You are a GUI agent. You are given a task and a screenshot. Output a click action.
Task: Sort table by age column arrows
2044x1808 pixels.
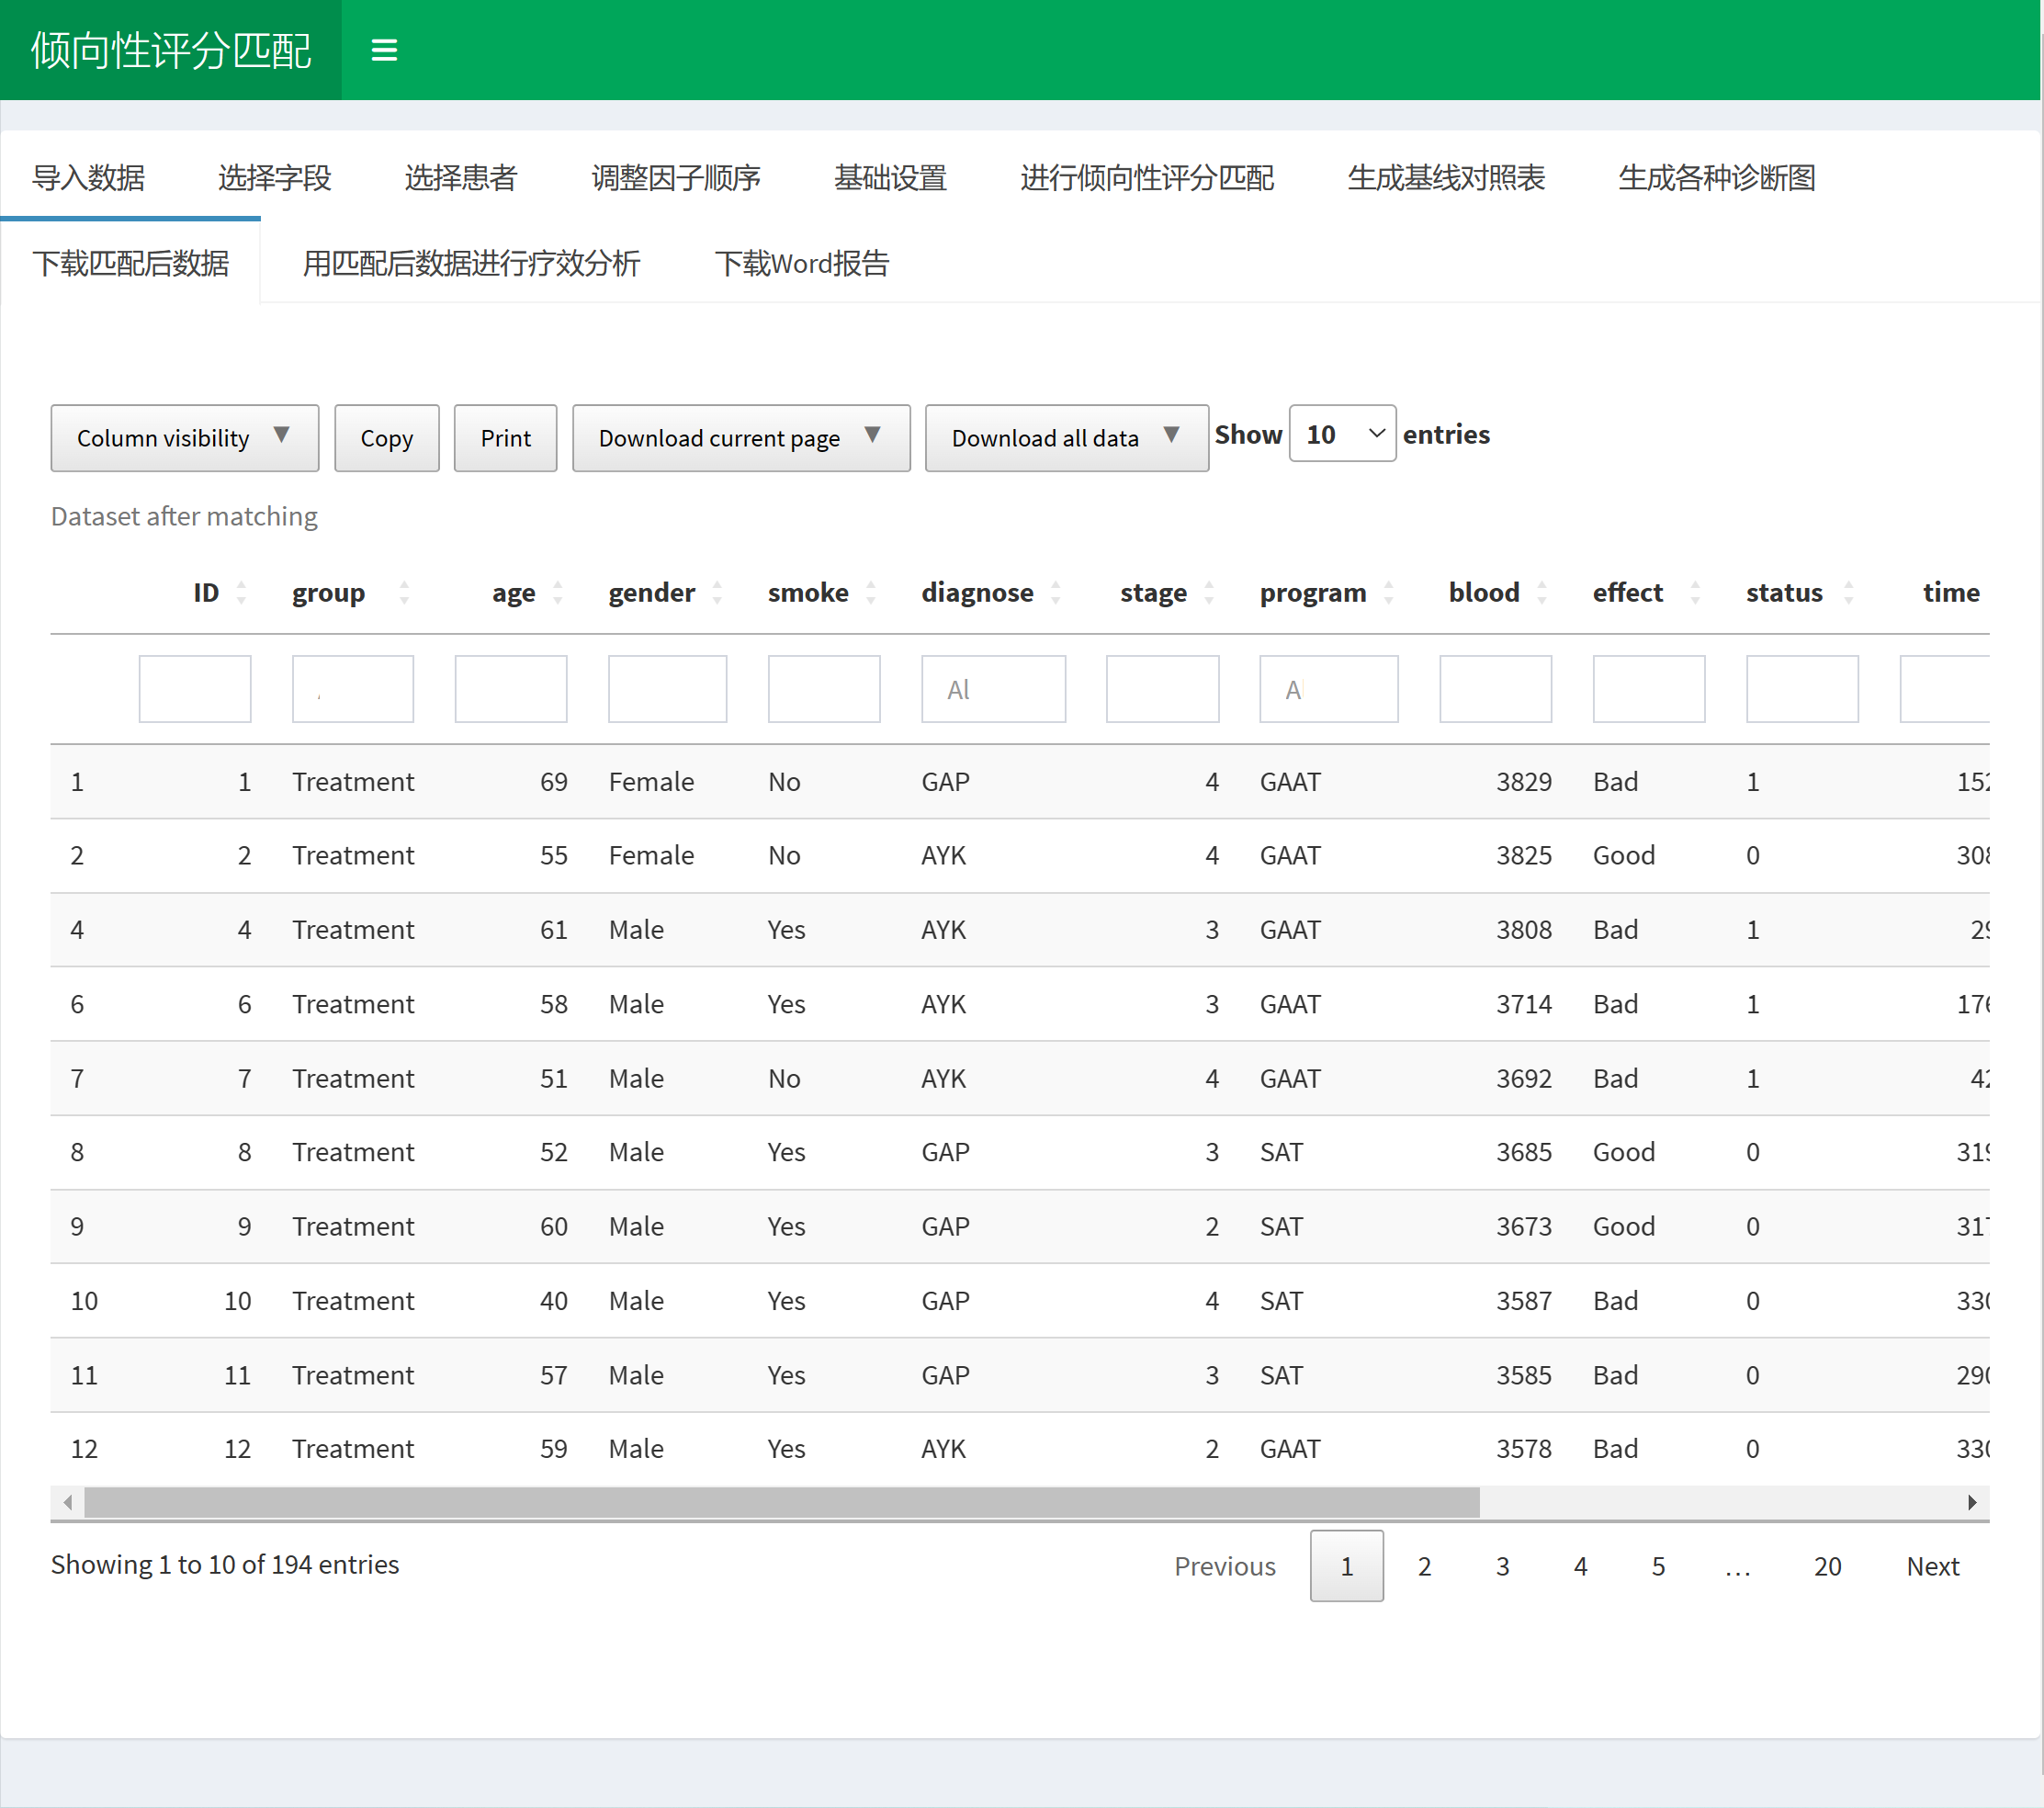tap(558, 593)
